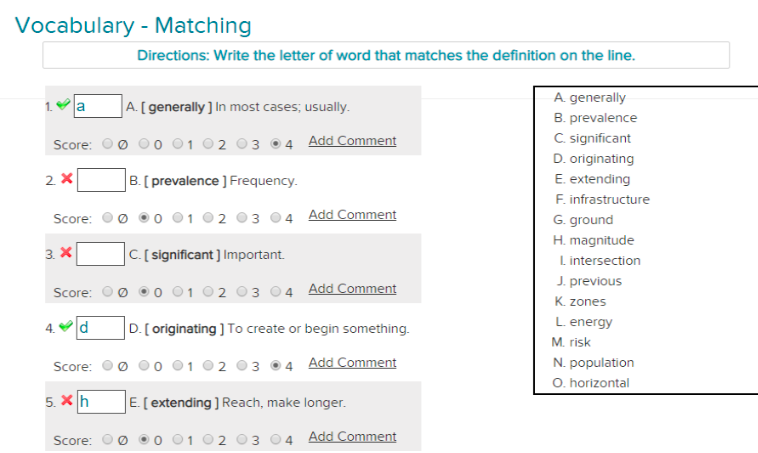
Task: Click Add Comment under question 3
Action: [x=352, y=289]
